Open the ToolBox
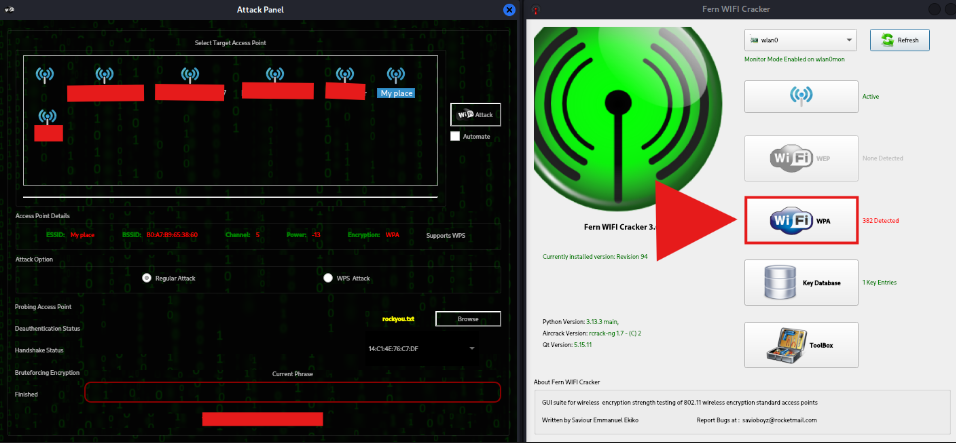 tap(801, 345)
